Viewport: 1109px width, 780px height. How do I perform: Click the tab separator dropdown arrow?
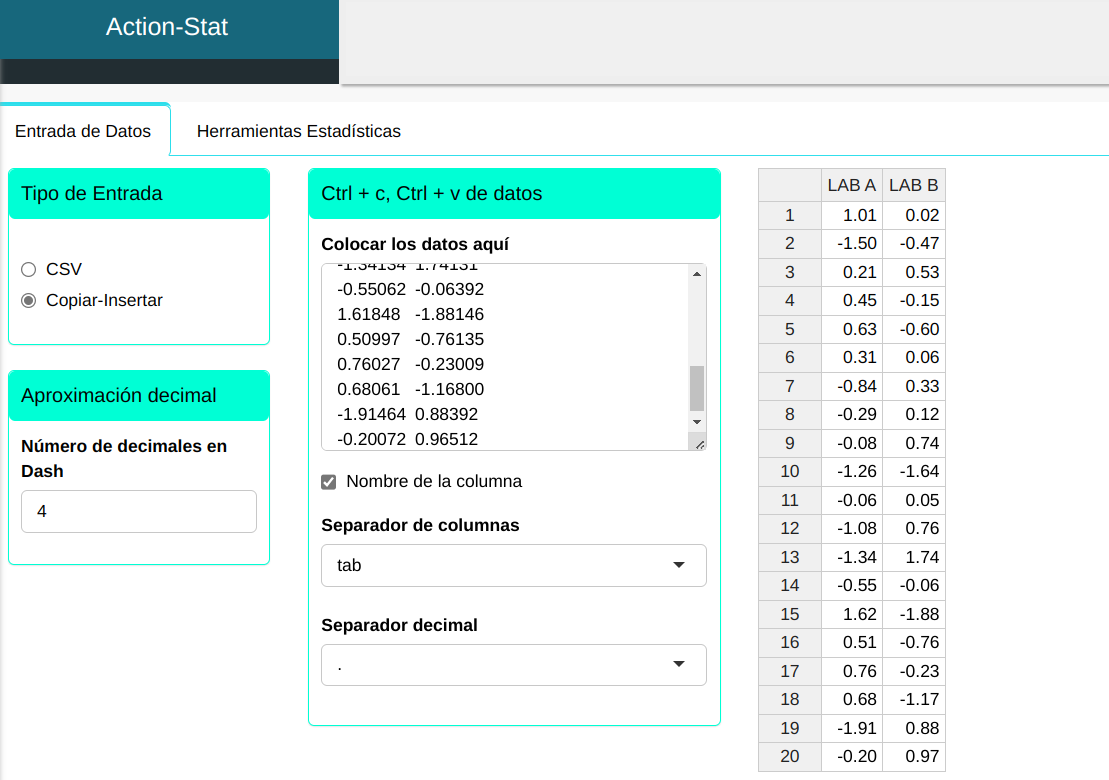[679, 565]
